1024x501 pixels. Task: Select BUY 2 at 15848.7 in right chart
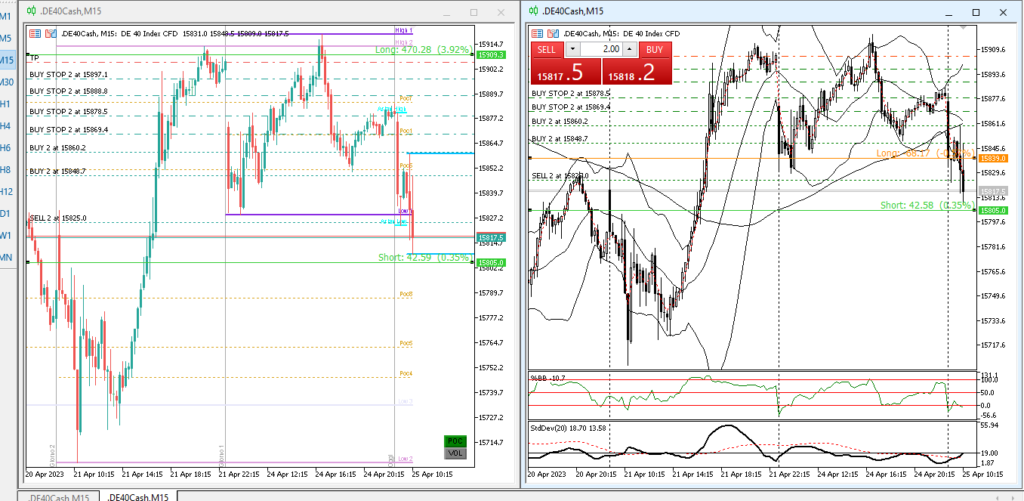[560, 138]
